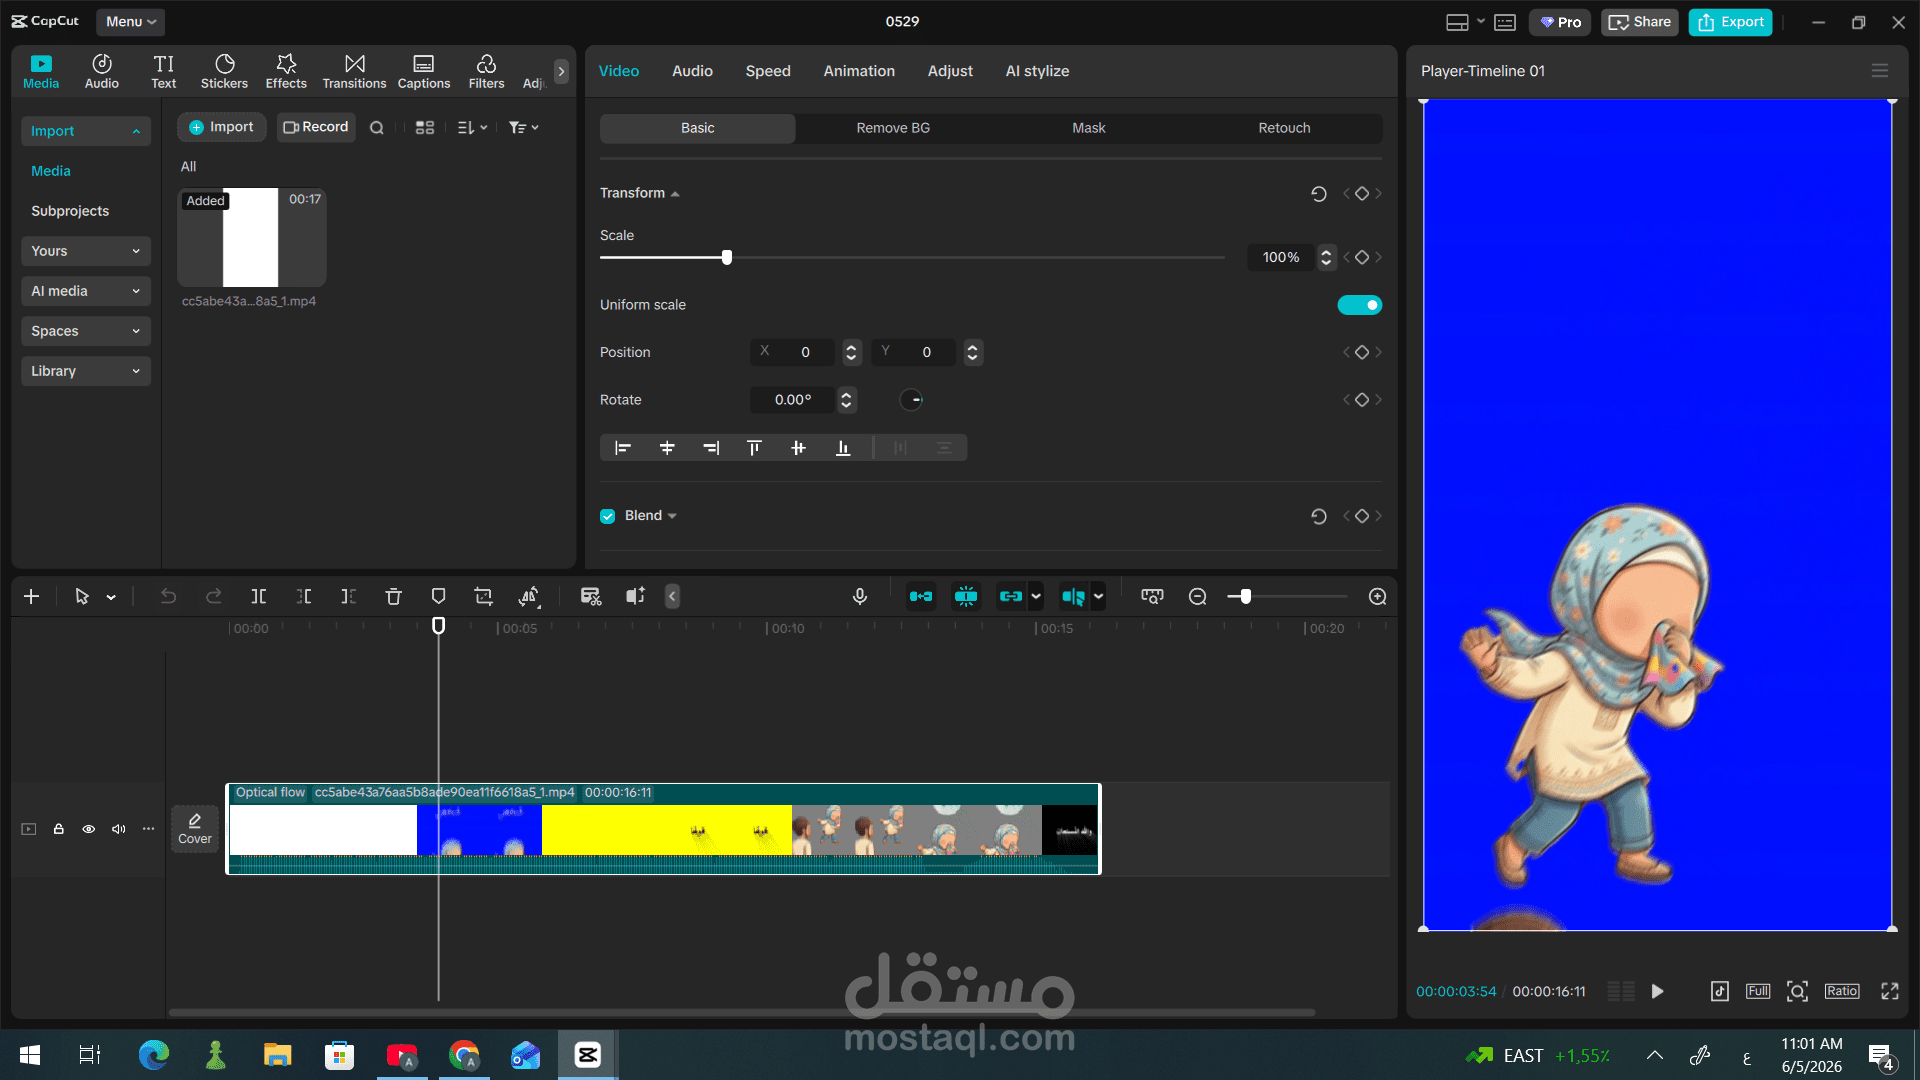Image resolution: width=1920 pixels, height=1080 pixels.
Task: Align clip to left edge
Action: pyautogui.click(x=623, y=448)
